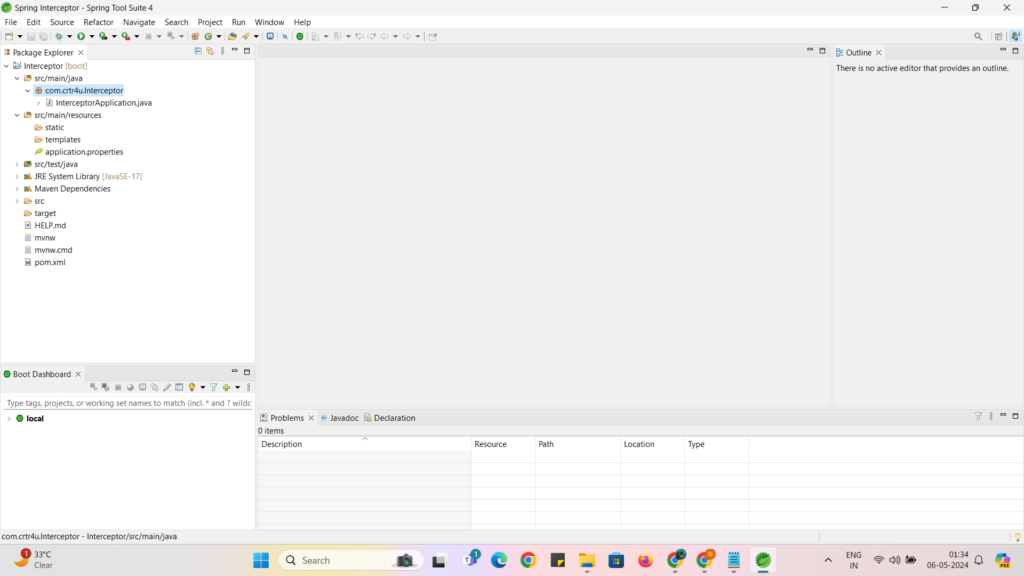Click the green plus icon in Boot Dashboard

226,387
